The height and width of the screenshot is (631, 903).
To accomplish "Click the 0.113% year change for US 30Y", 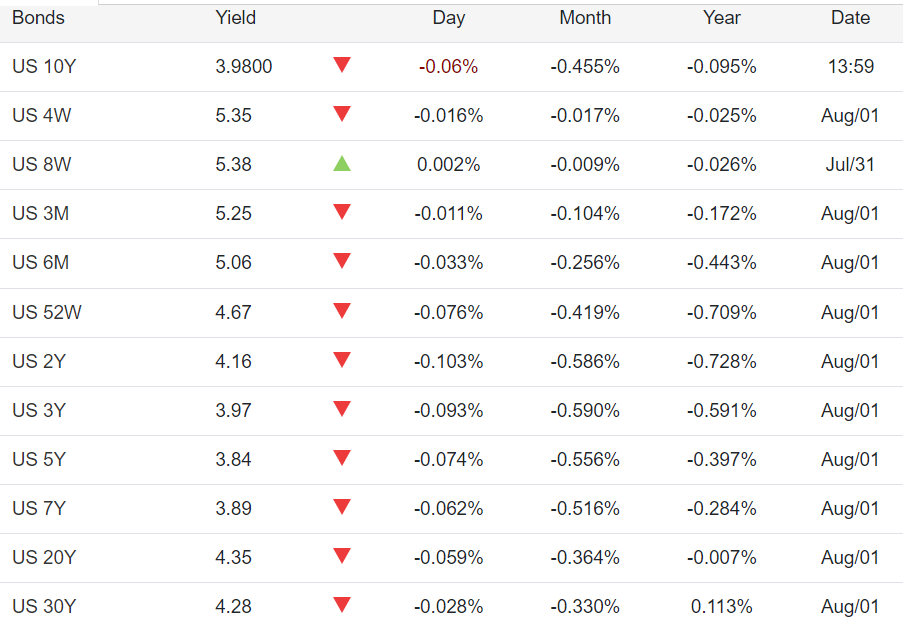I will tap(722, 606).
